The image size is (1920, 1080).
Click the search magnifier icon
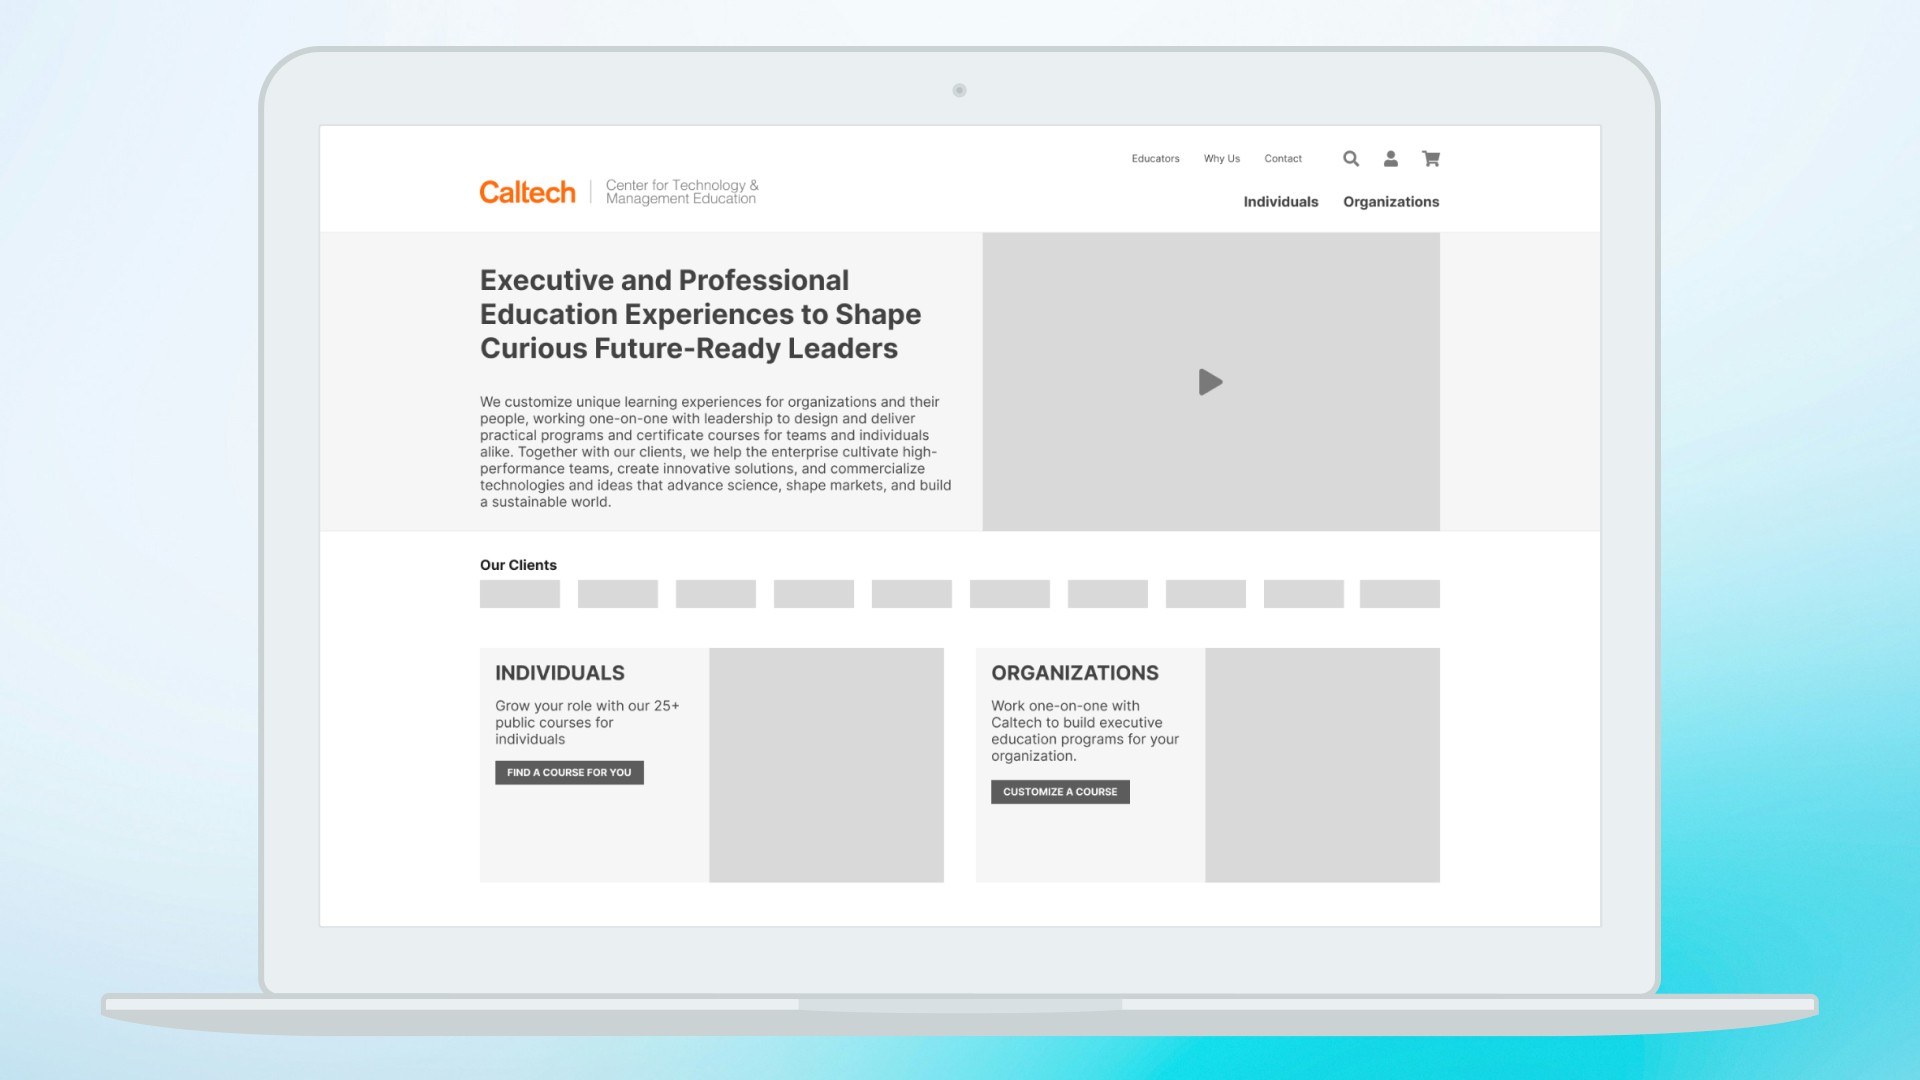[1351, 159]
